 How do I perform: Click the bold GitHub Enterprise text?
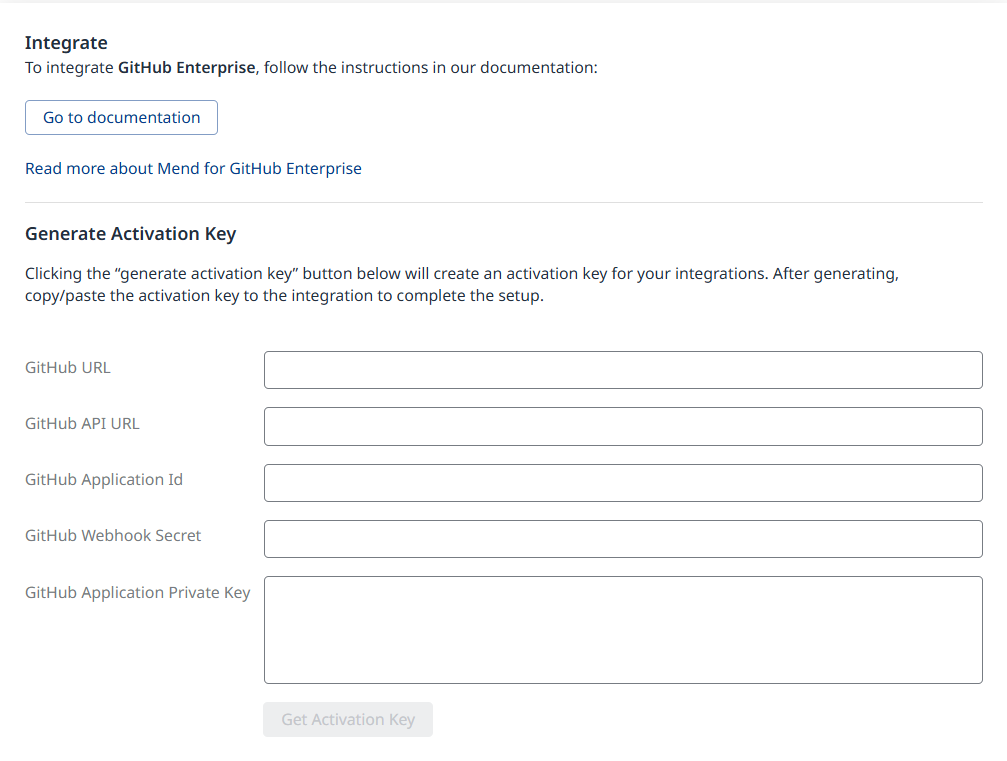pyautogui.click(x=187, y=68)
